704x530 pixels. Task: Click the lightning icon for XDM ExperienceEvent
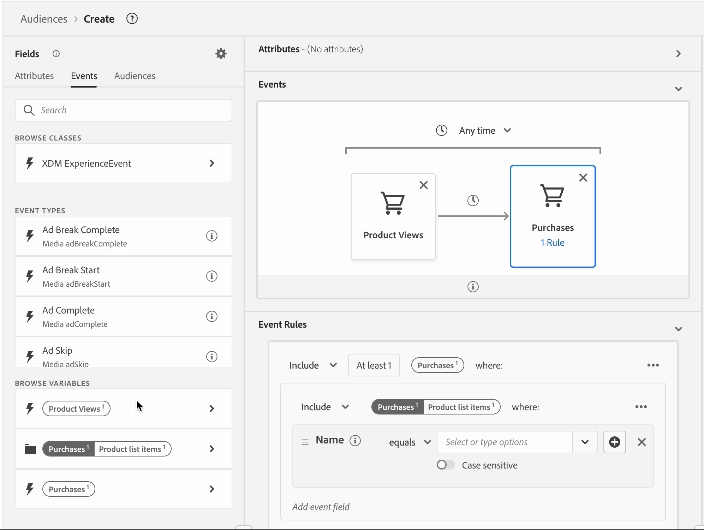(30, 163)
